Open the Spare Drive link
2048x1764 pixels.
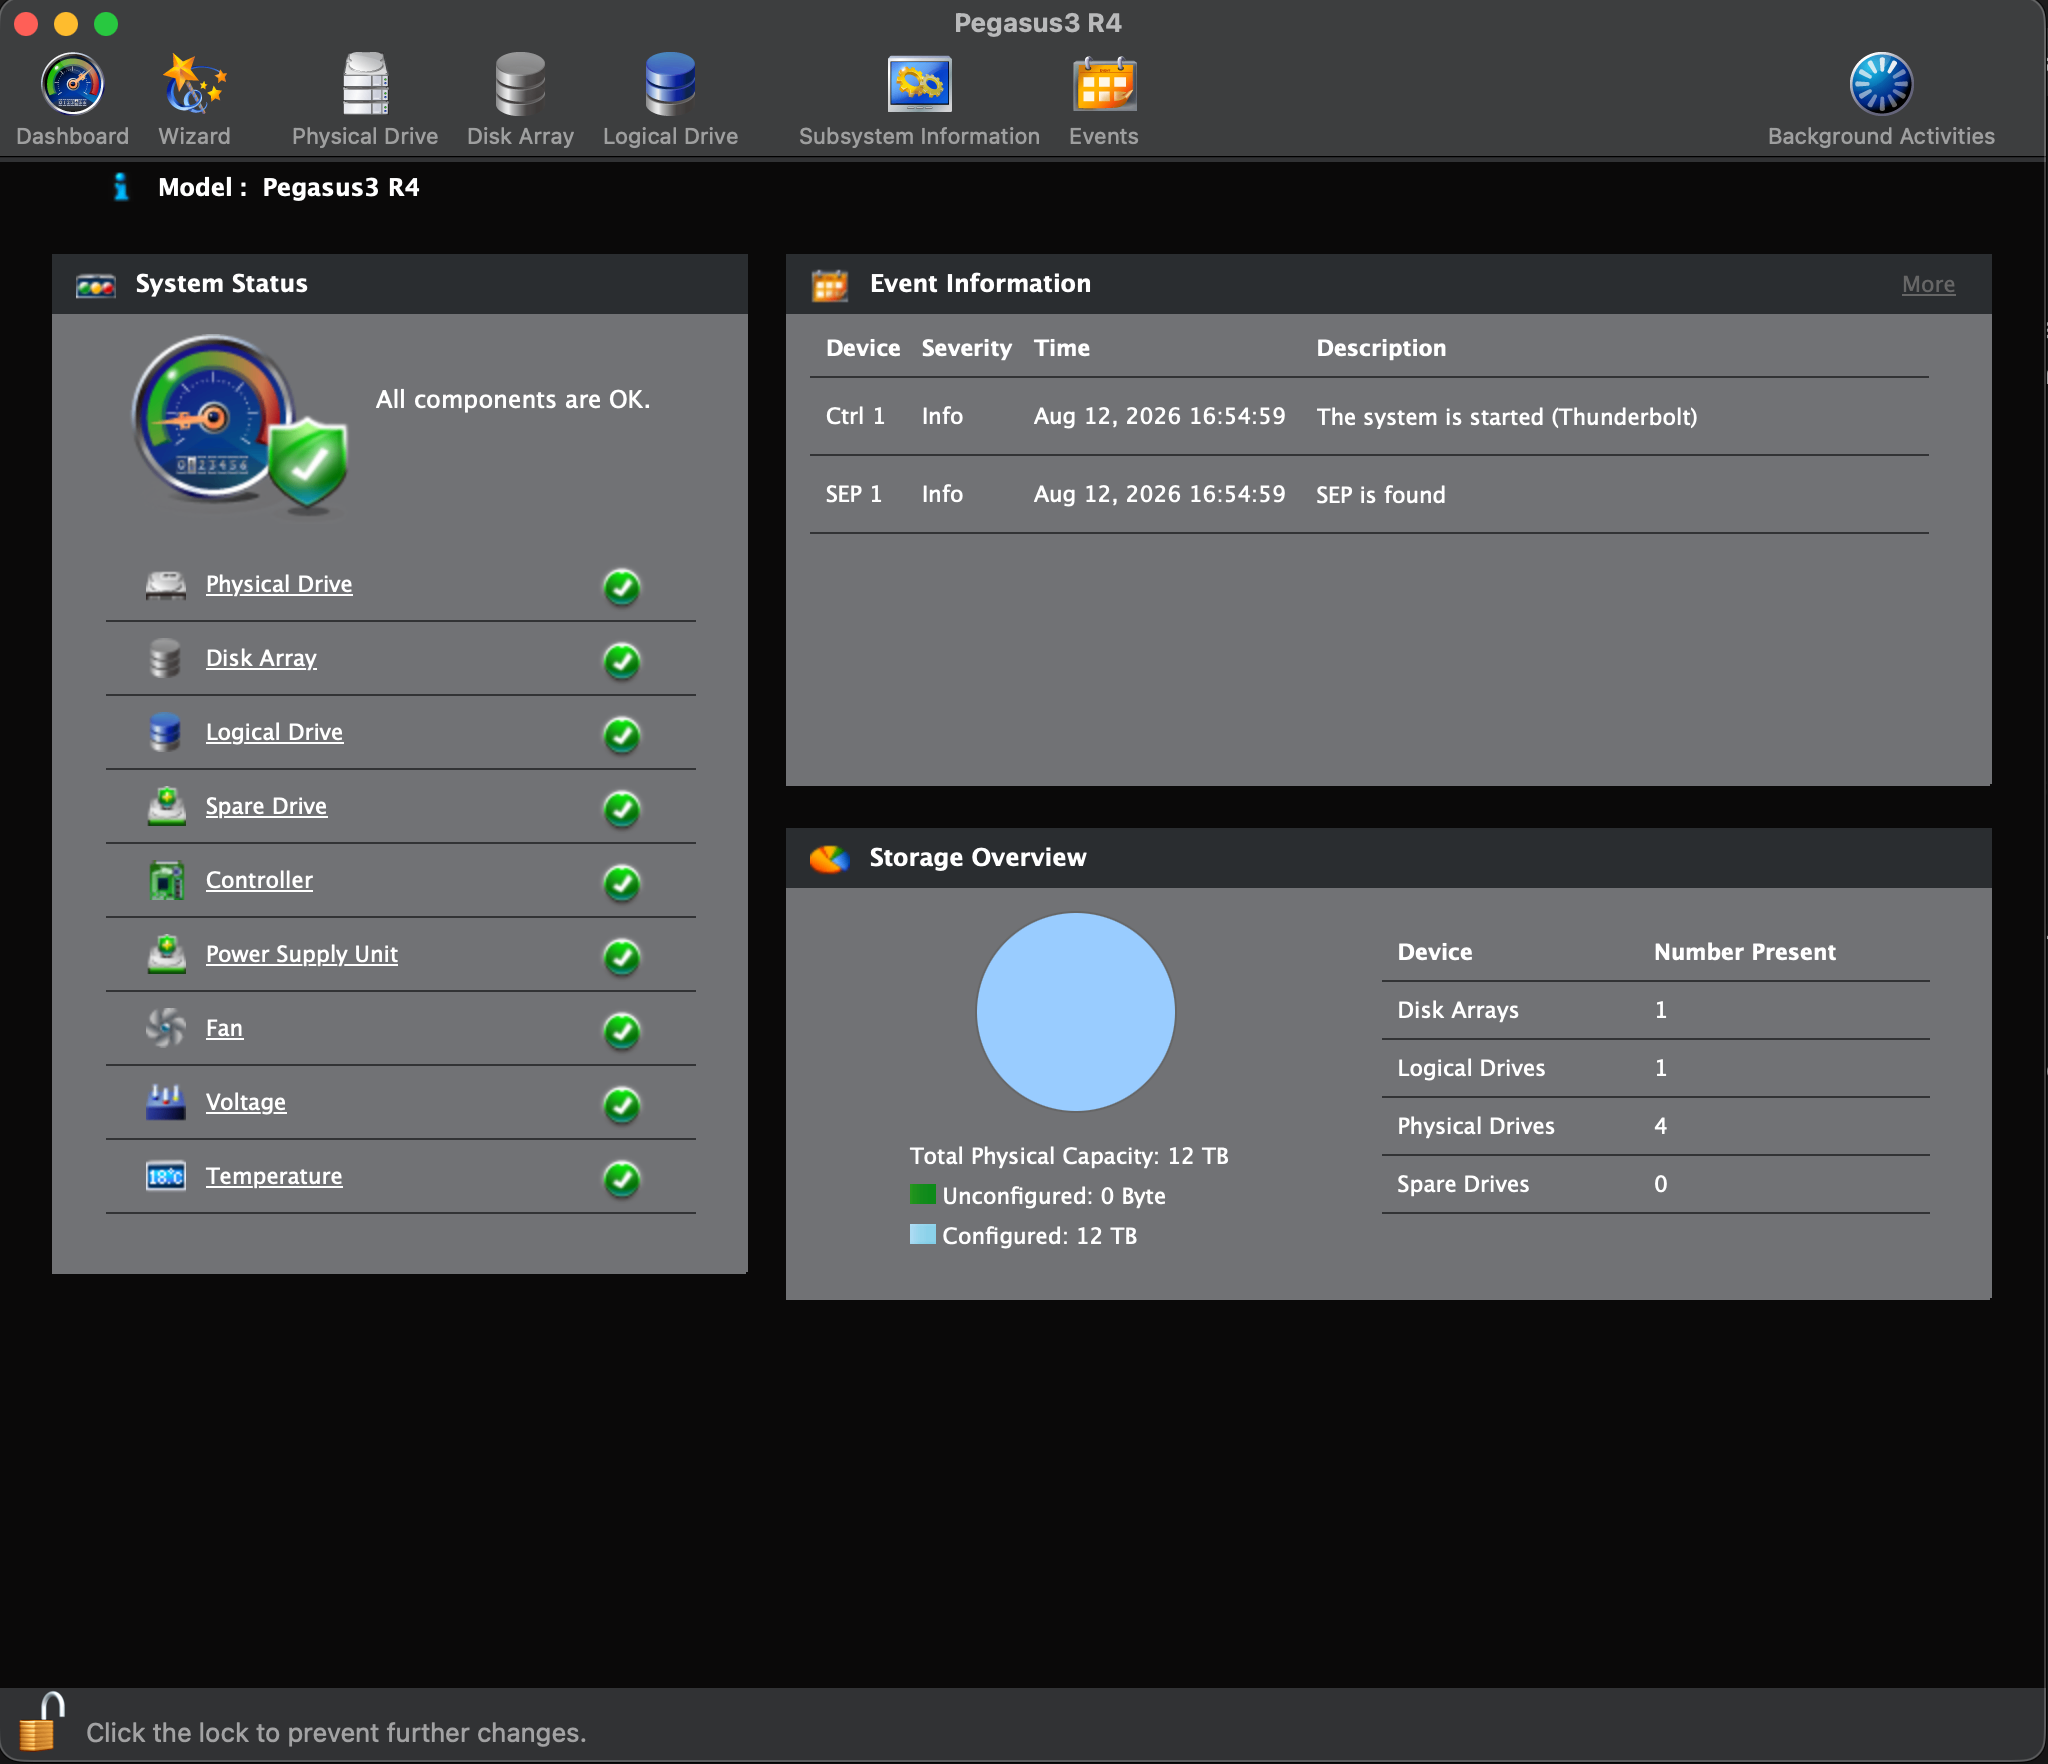pos(266,806)
